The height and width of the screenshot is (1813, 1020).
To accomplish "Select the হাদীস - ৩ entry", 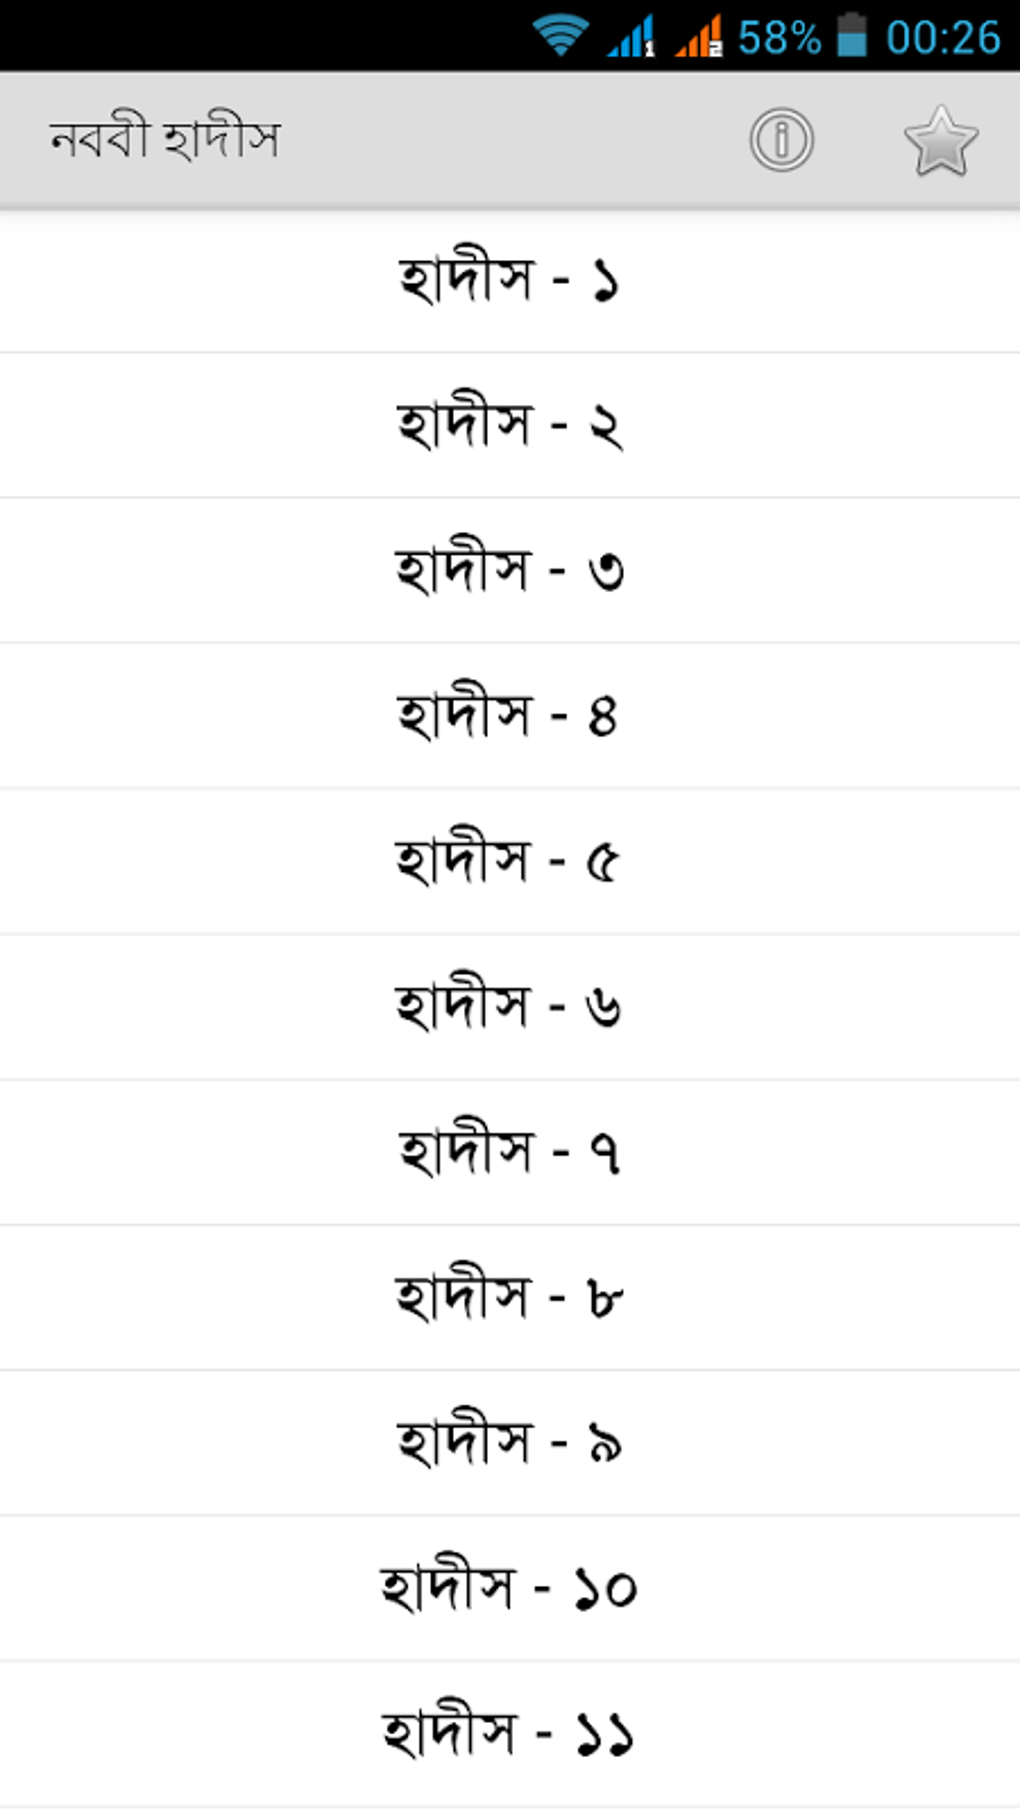I will (509, 570).
